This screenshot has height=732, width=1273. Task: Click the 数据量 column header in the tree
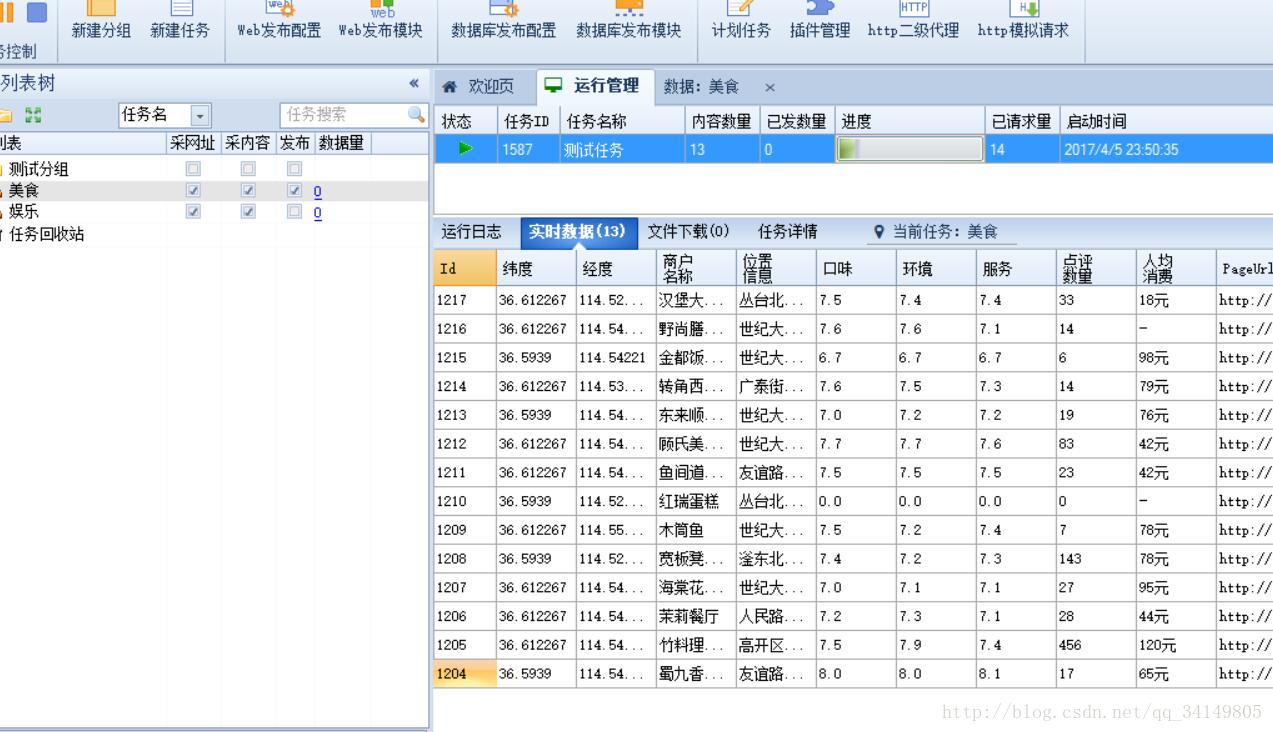tap(342, 143)
